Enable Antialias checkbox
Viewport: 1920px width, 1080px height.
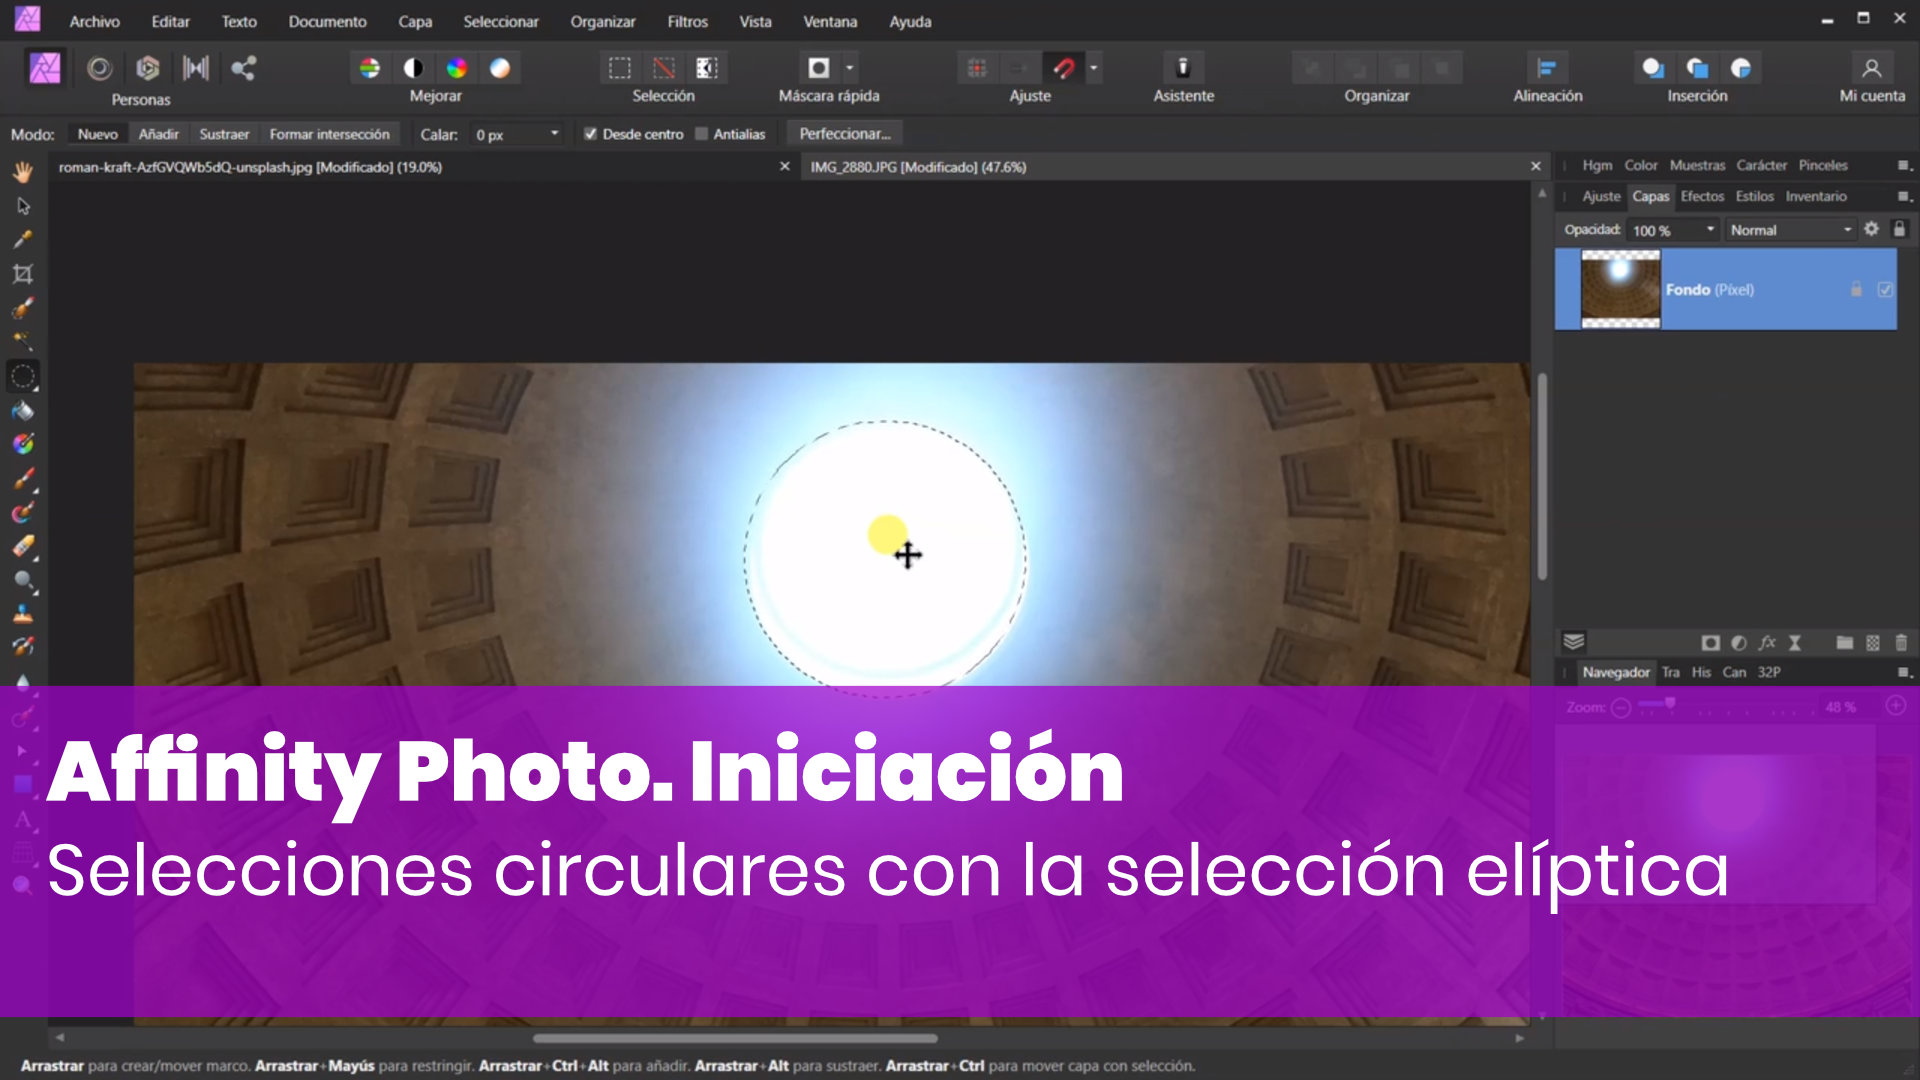pyautogui.click(x=701, y=134)
